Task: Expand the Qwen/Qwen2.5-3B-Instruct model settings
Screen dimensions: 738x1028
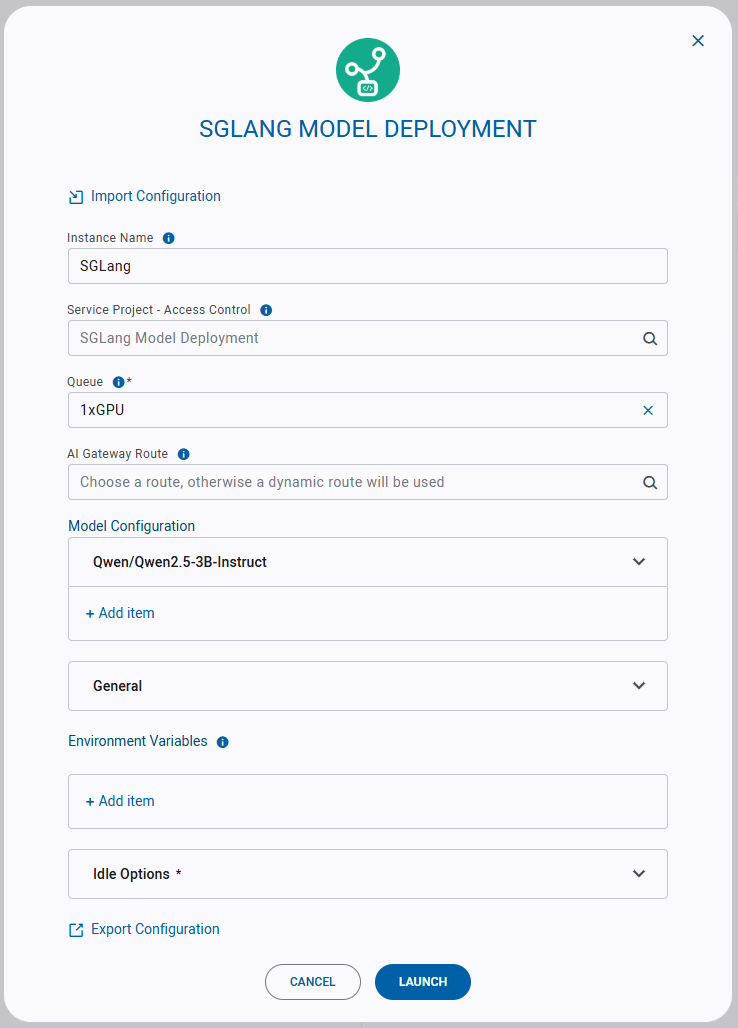Action: click(639, 561)
